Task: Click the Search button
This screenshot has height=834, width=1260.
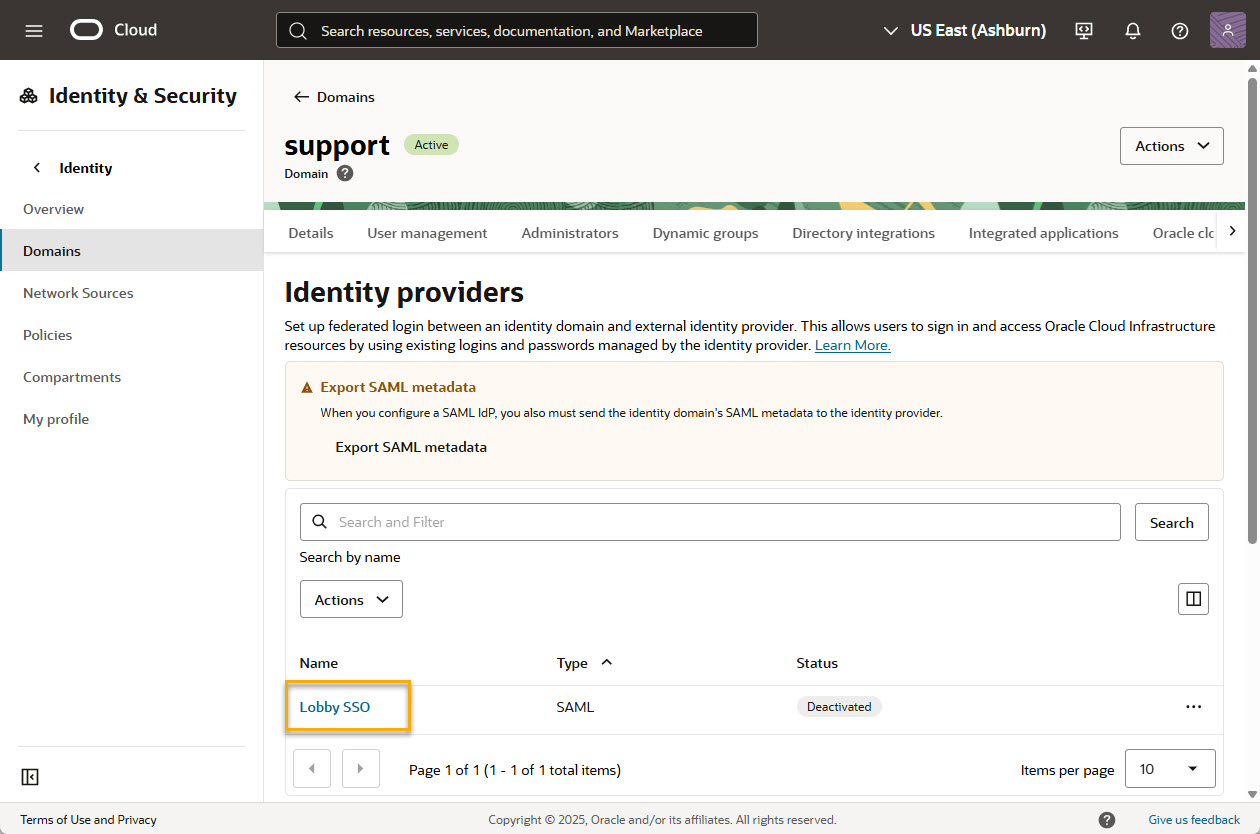Action: [x=1172, y=522]
